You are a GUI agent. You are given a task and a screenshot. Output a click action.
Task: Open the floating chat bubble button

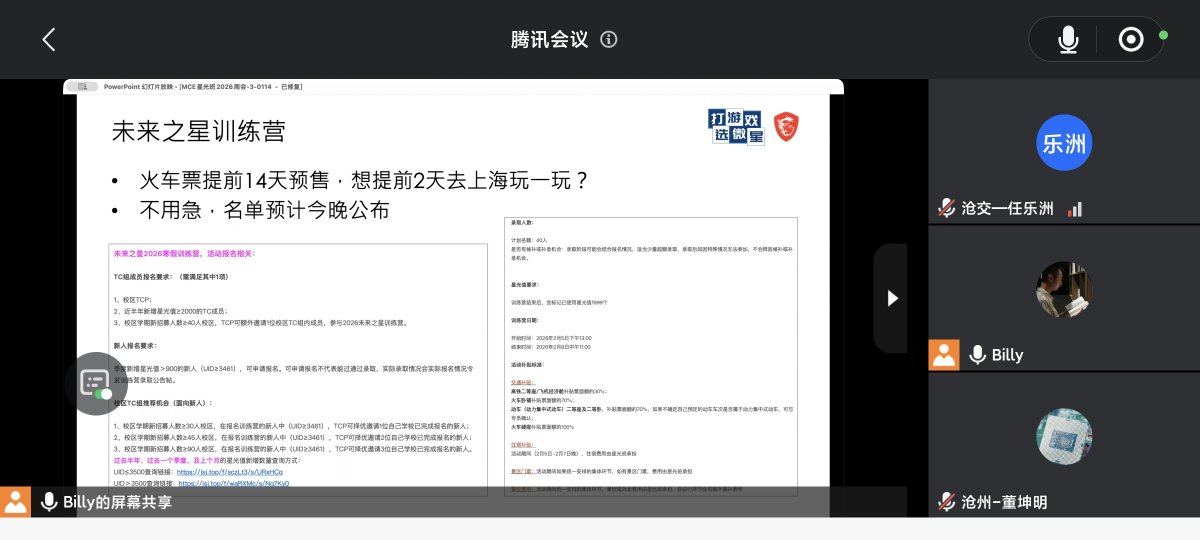point(95,383)
